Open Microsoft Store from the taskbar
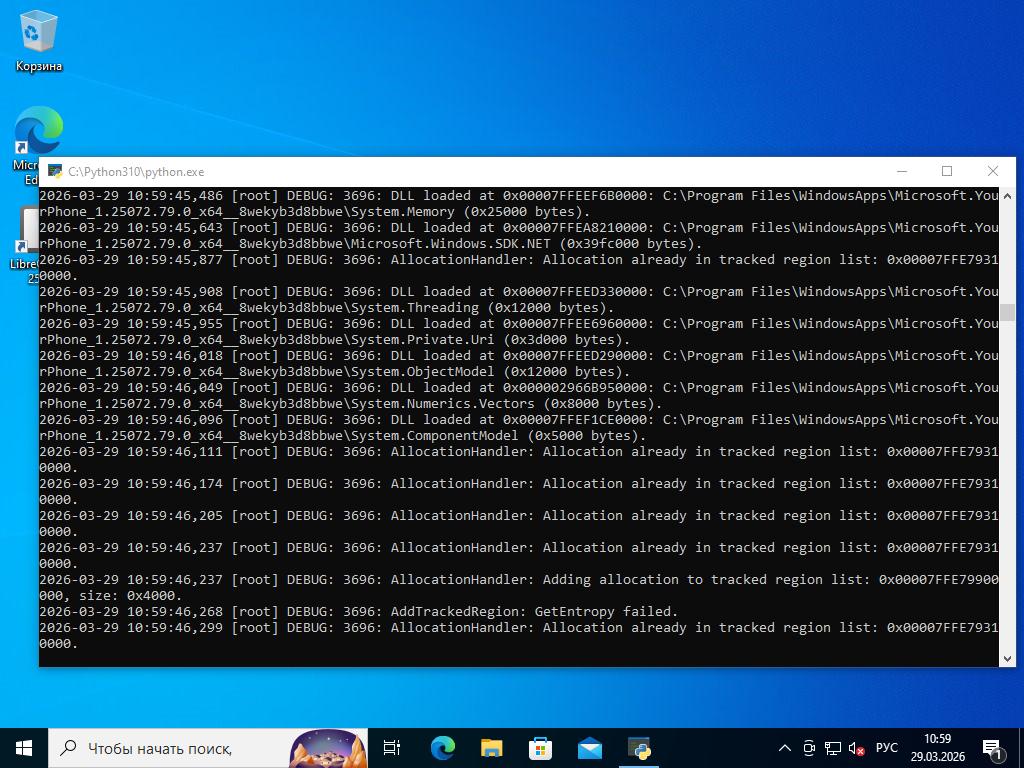Screen dimensions: 1024x768 540,748
